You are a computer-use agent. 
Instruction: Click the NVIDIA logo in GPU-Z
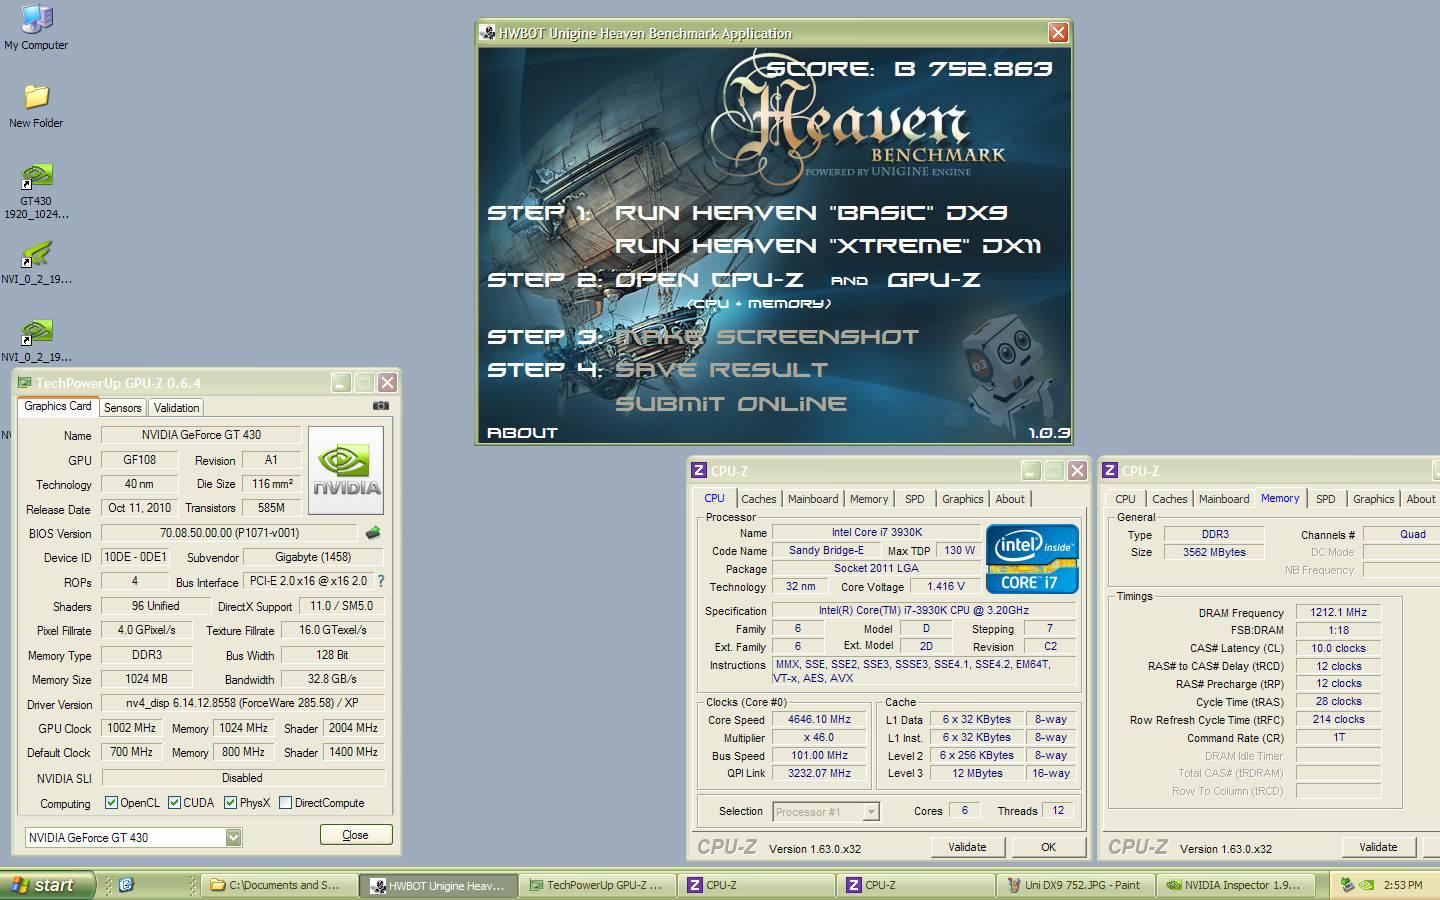[346, 470]
